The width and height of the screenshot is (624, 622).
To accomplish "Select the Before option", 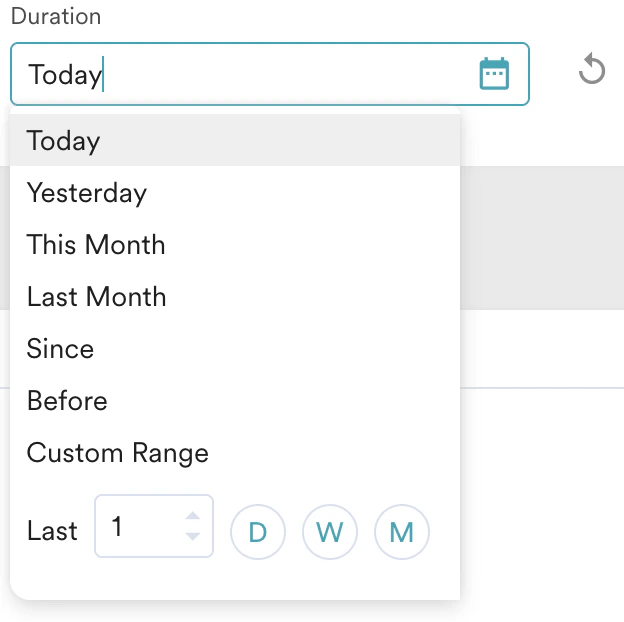I will tap(67, 401).
